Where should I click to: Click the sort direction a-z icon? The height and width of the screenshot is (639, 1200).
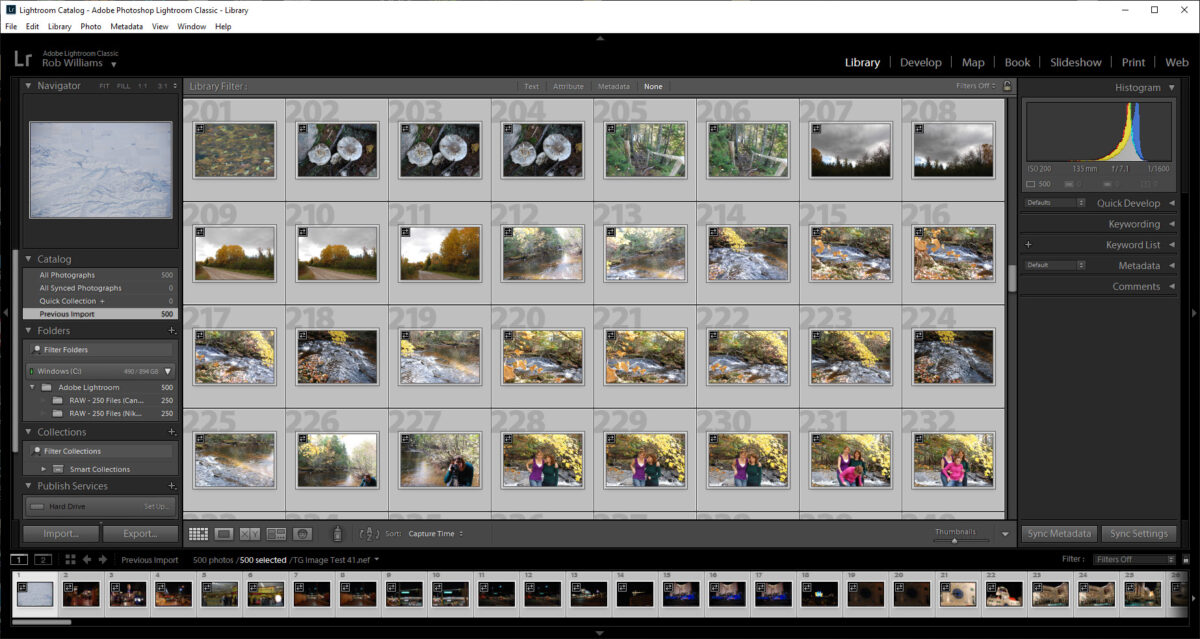pos(369,534)
